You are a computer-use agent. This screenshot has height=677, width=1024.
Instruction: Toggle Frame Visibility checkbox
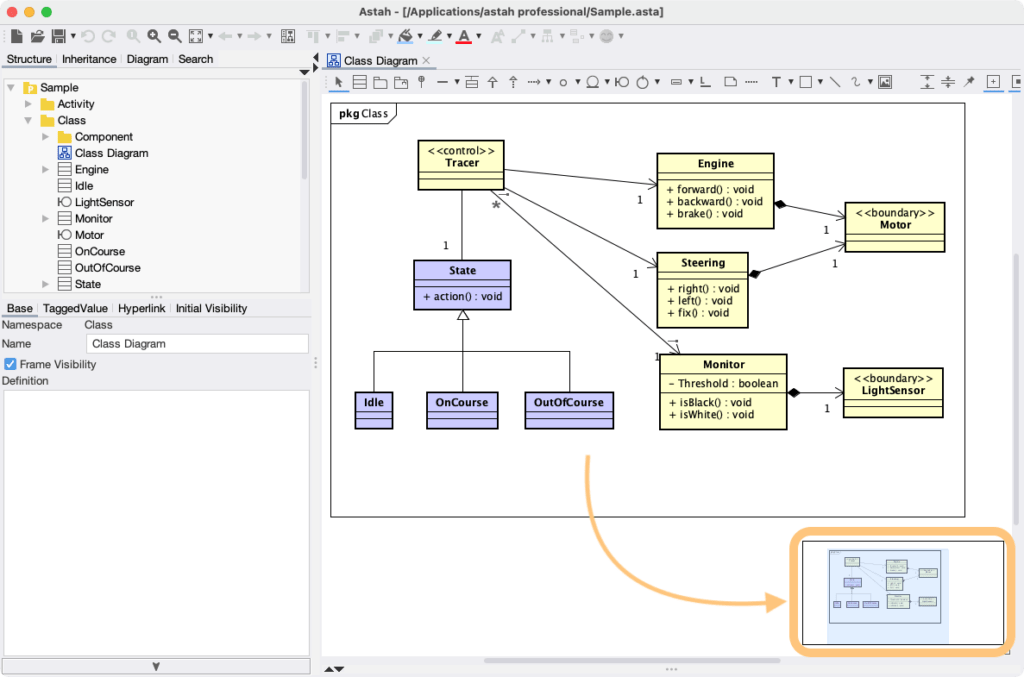10,364
